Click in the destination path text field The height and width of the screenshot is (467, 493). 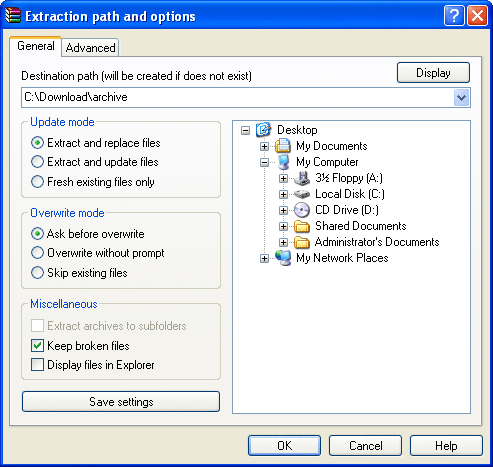(237, 97)
